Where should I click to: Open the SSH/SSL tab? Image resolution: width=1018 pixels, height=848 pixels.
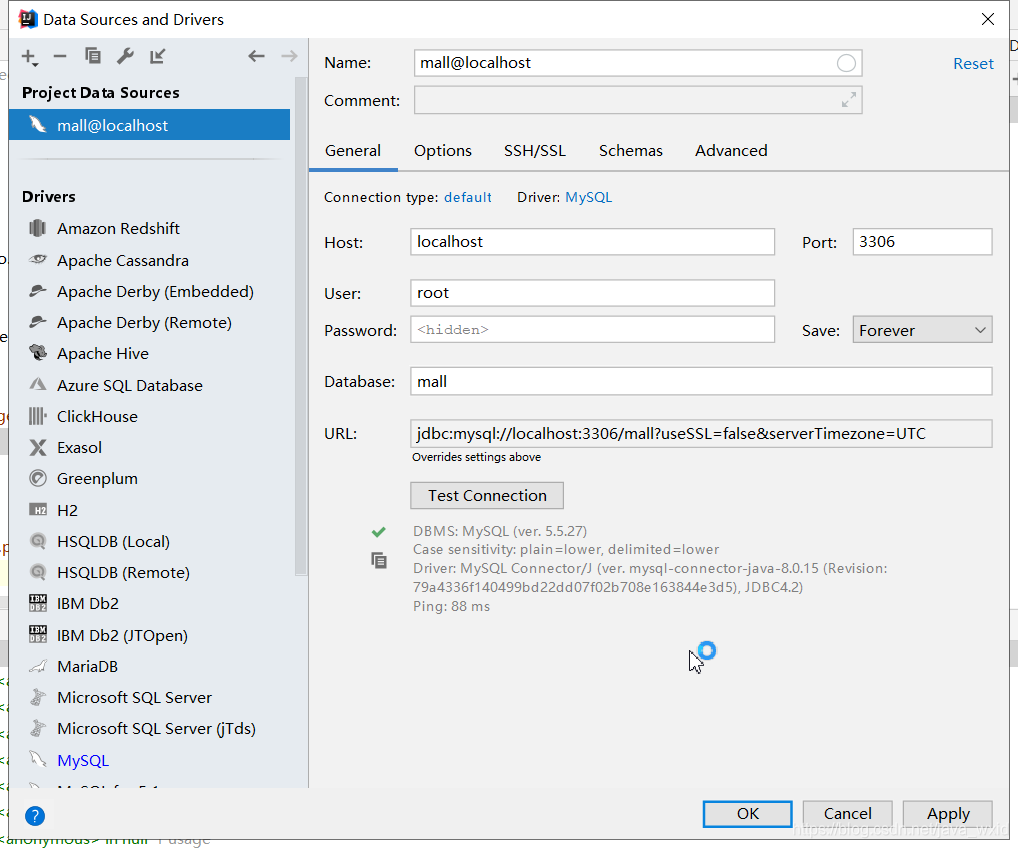[x=535, y=151]
